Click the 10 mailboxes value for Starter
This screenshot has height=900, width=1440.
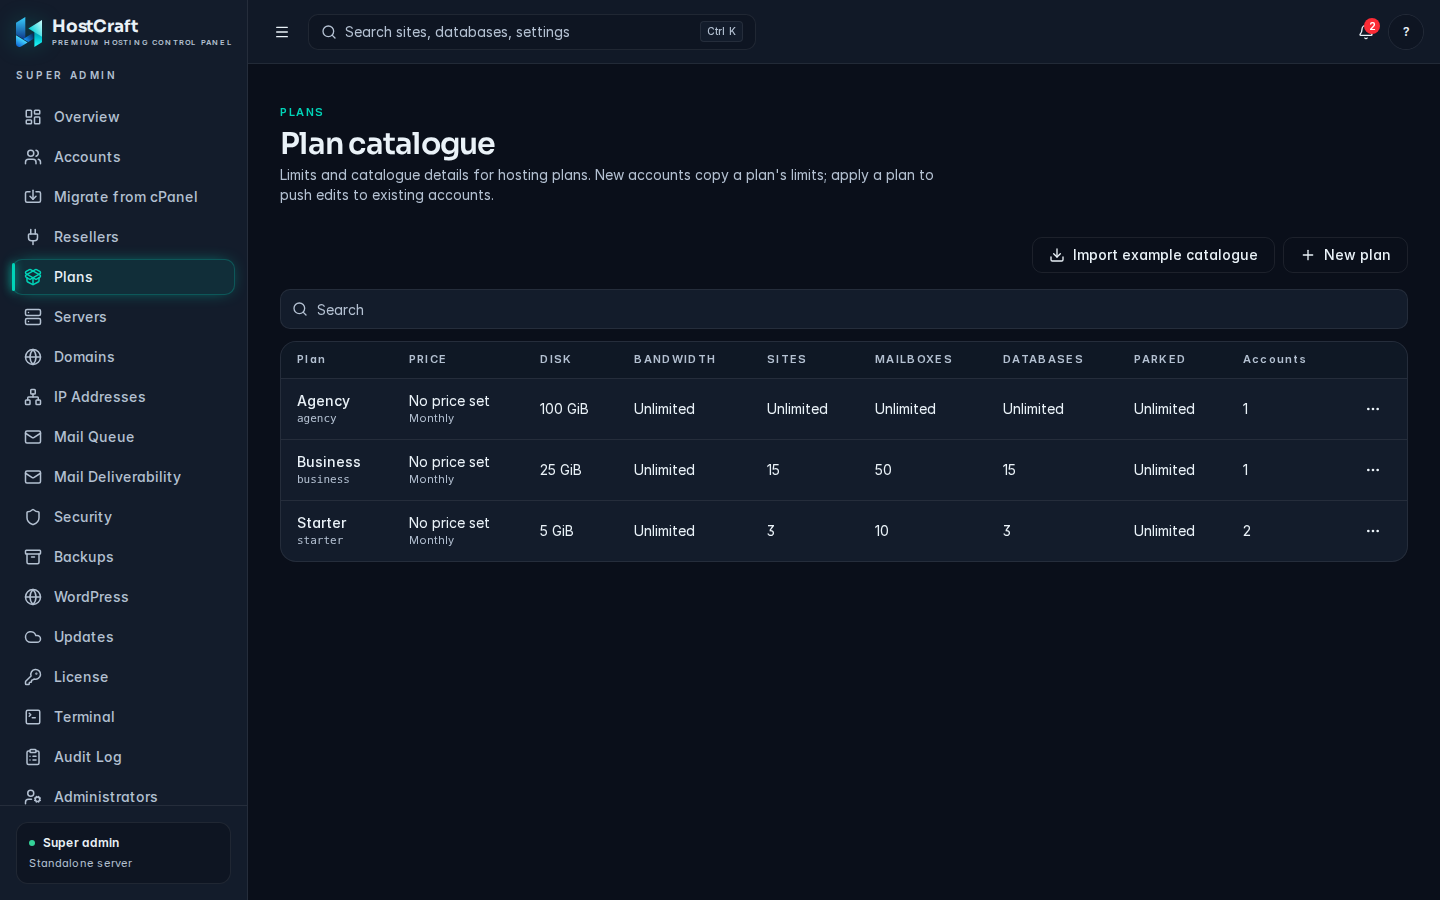[x=881, y=531]
